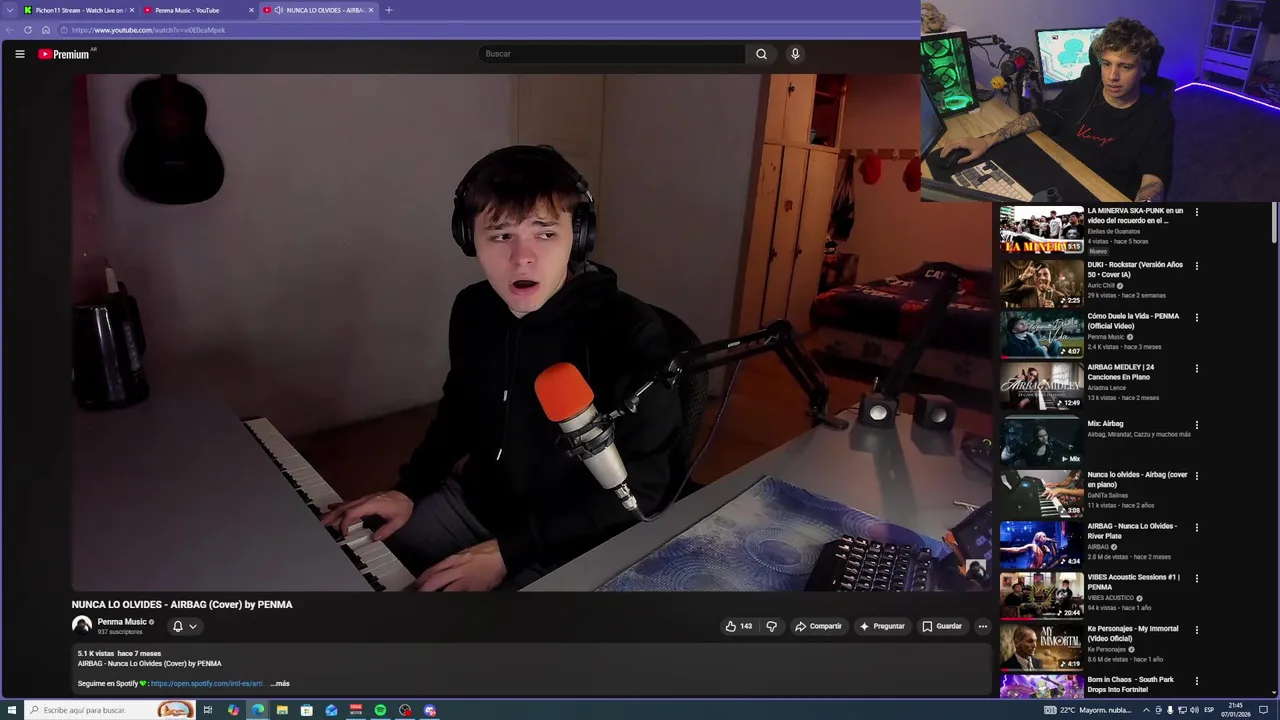Play Cómo Duele la Vida thumbnail

point(1042,334)
